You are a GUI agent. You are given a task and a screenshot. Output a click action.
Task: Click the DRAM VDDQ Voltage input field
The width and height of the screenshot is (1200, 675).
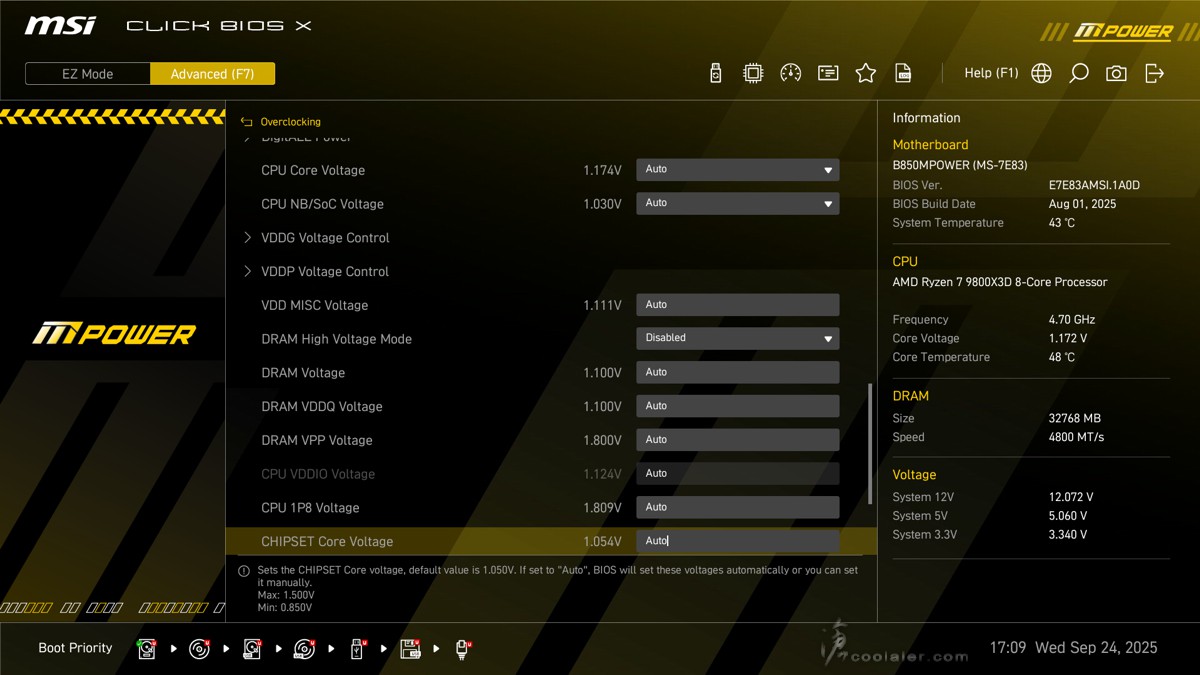coord(738,407)
